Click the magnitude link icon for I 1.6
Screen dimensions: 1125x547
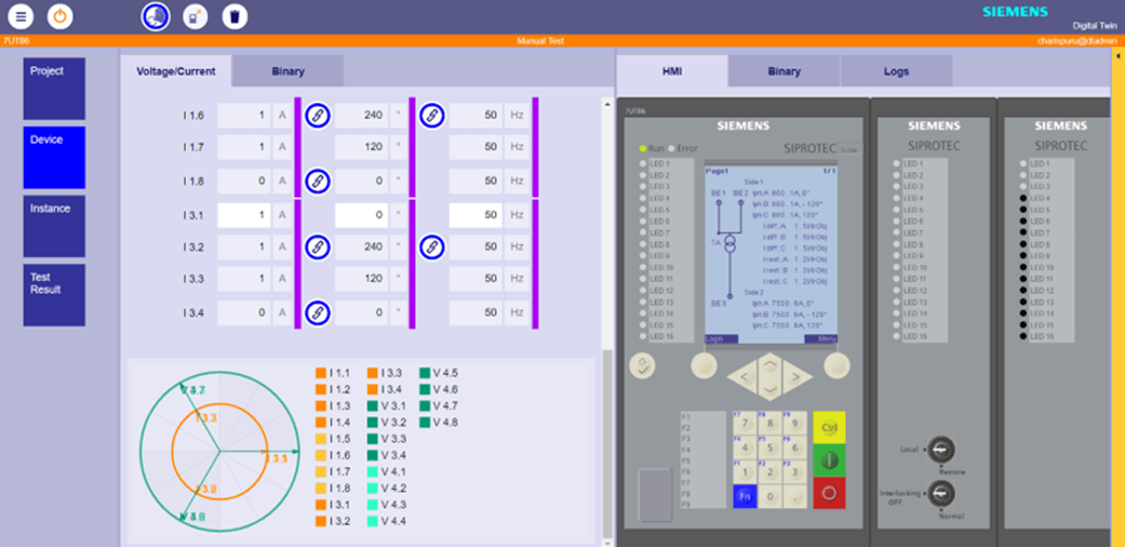coord(317,115)
